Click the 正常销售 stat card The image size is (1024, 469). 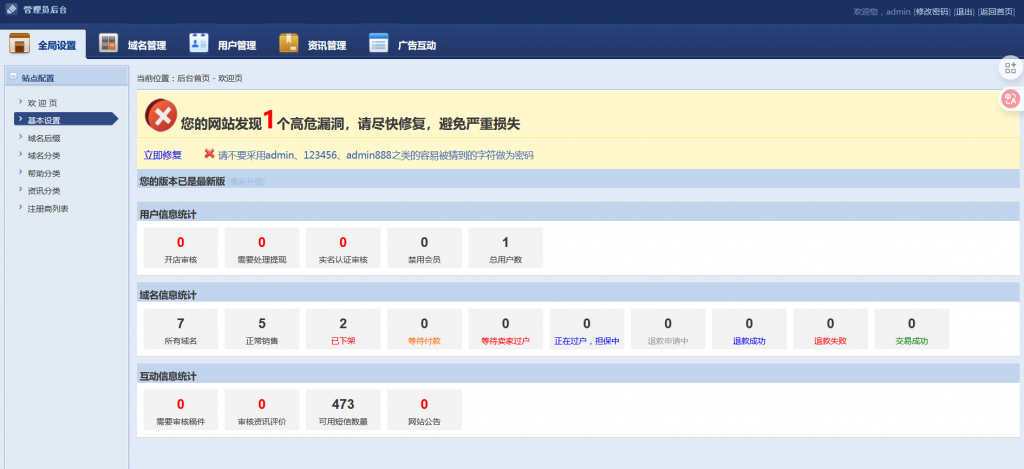point(262,329)
